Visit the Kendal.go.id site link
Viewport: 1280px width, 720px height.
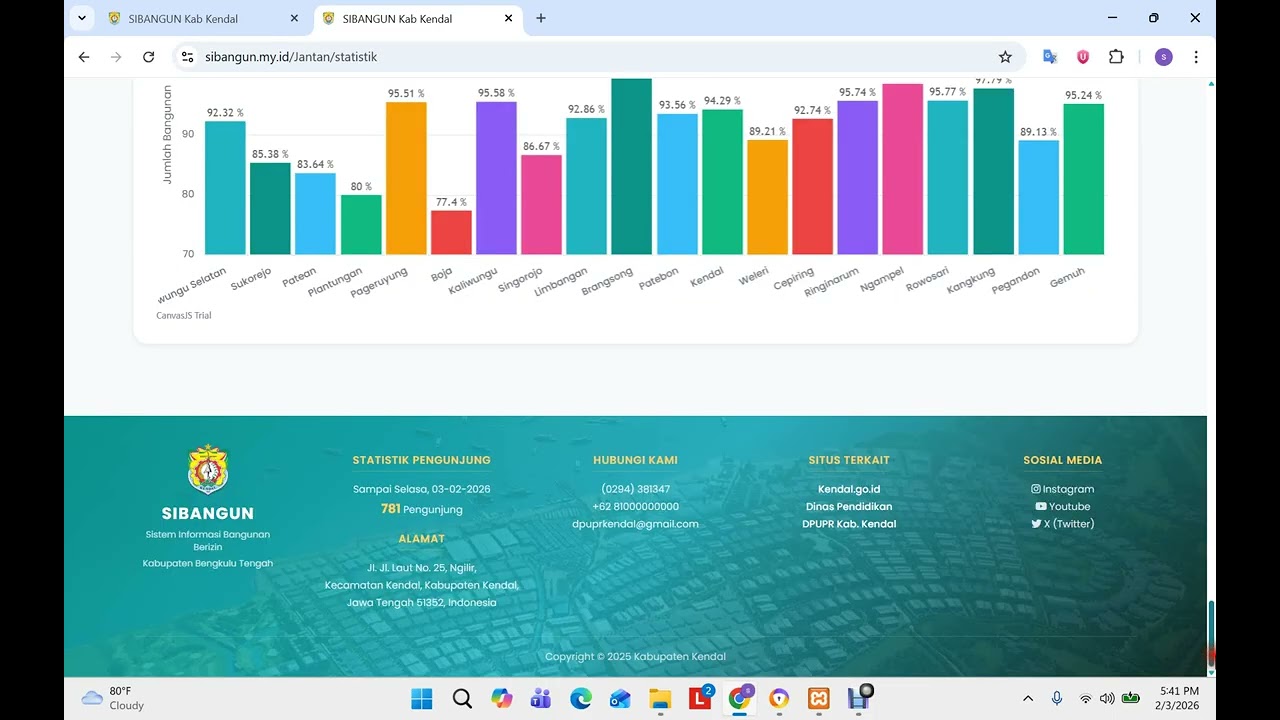pos(849,489)
